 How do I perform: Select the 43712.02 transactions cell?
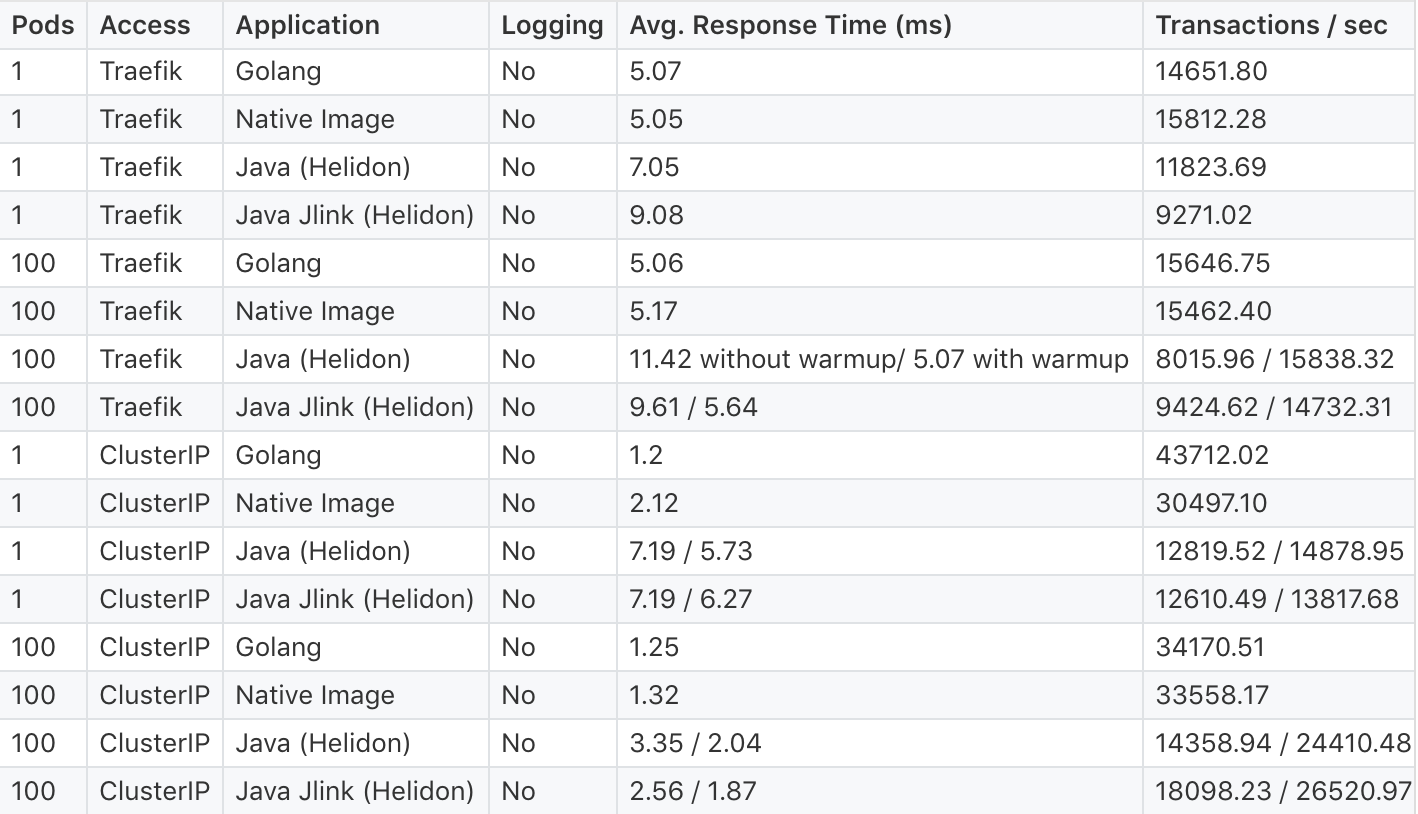tap(1280, 455)
